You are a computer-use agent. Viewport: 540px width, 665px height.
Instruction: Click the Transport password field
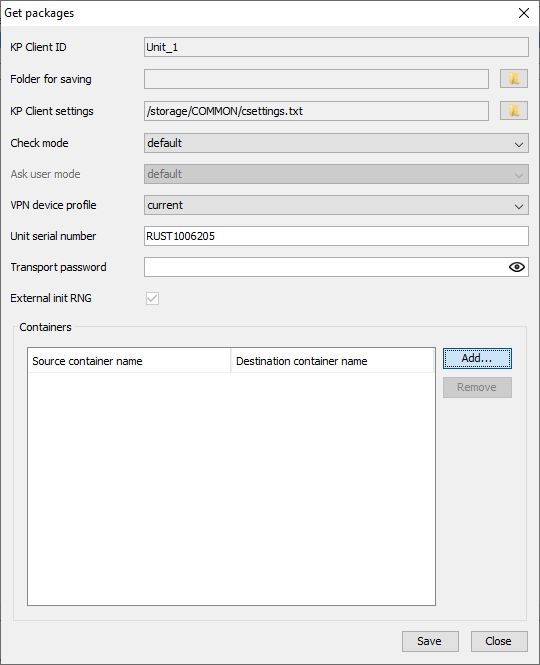[326, 267]
